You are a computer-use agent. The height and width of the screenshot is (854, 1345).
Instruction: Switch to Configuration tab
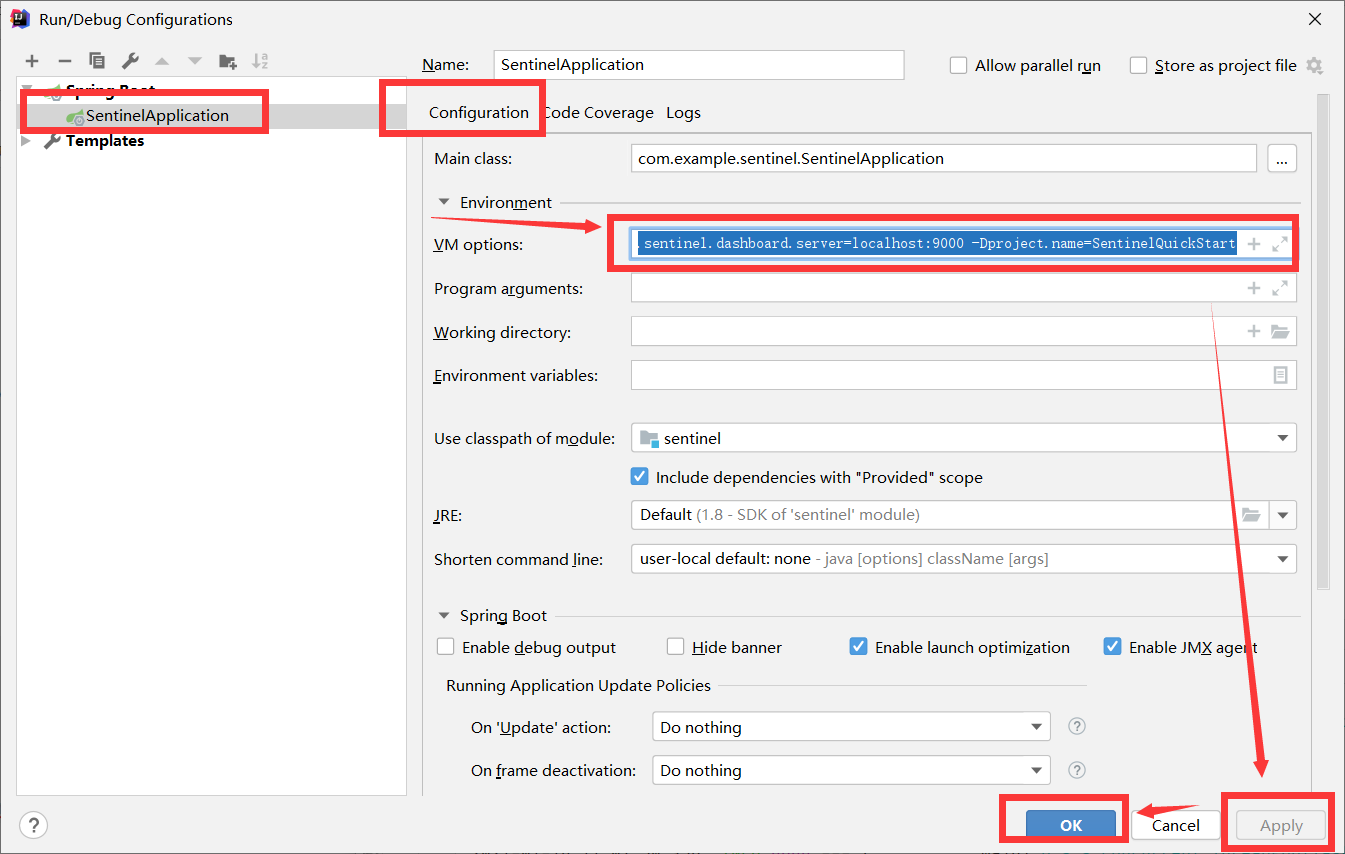[478, 112]
